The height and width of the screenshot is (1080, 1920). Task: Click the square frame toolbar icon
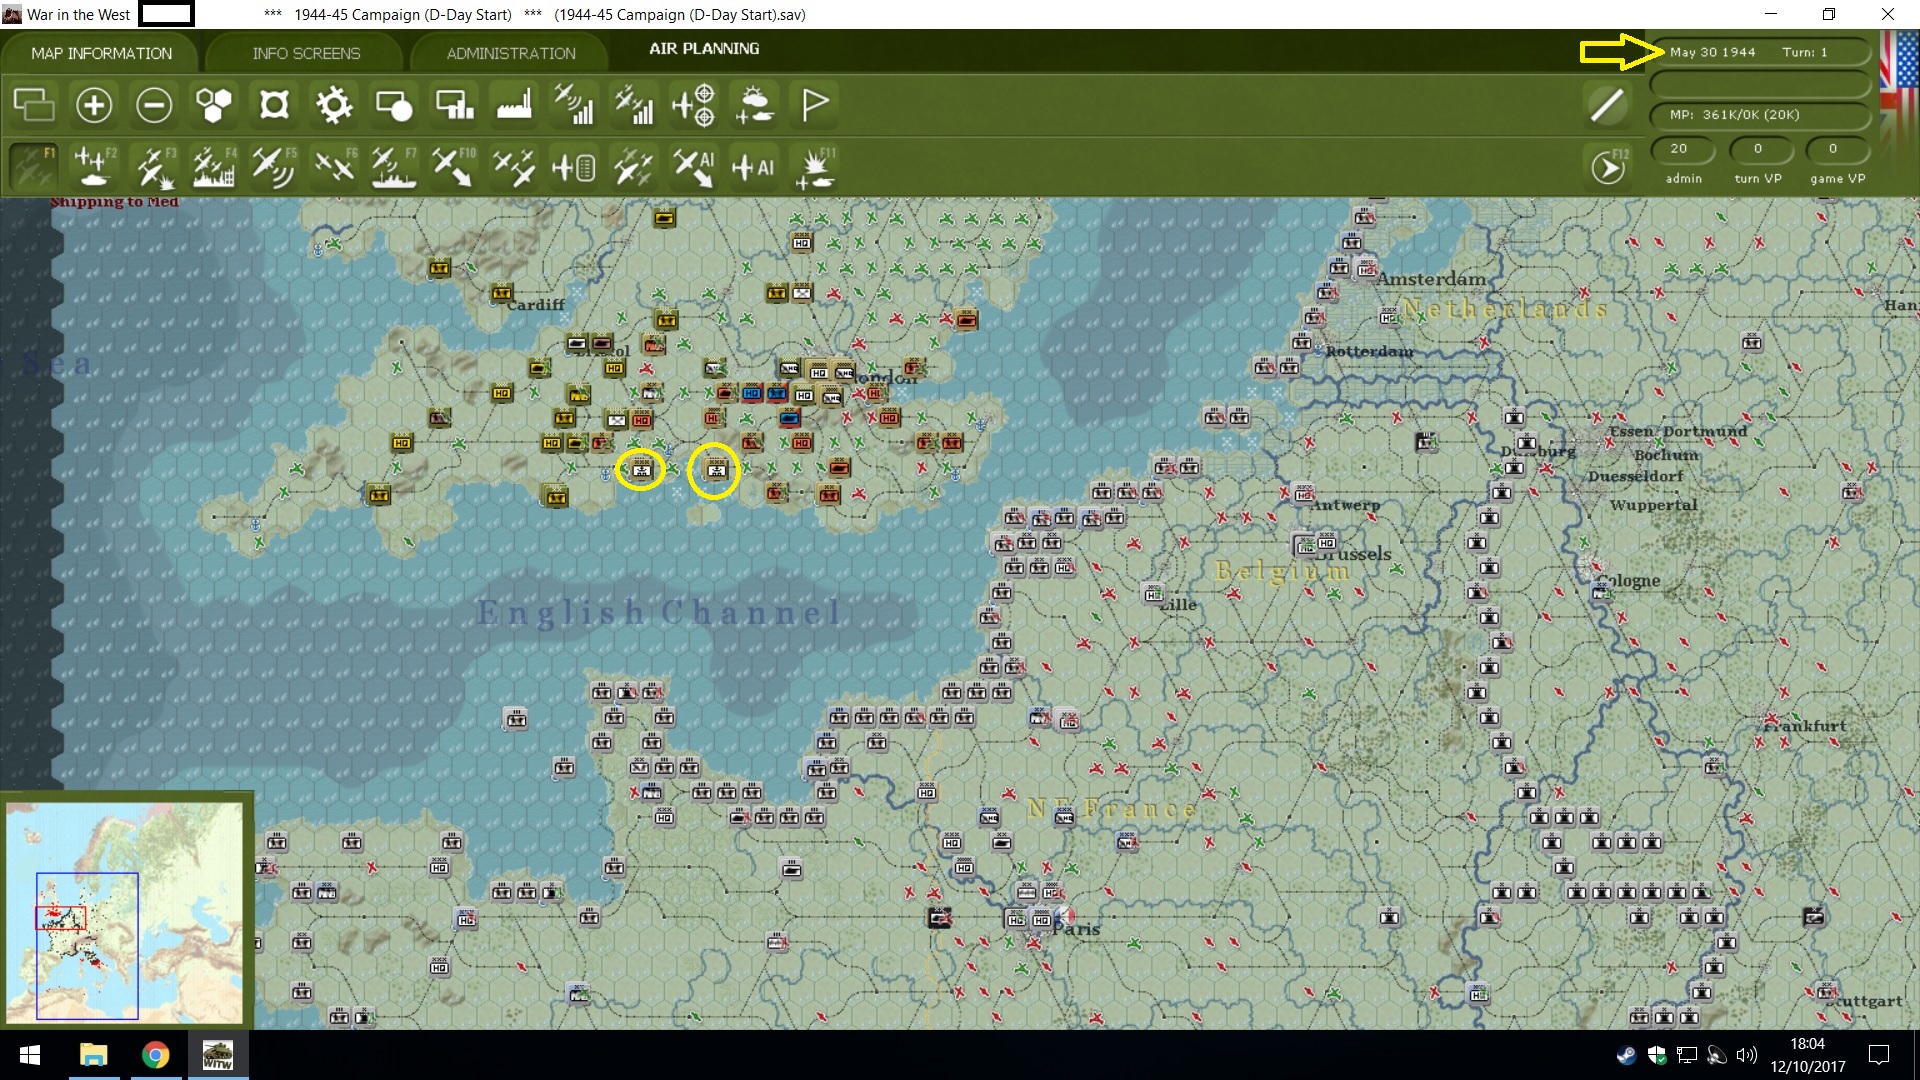click(x=274, y=104)
